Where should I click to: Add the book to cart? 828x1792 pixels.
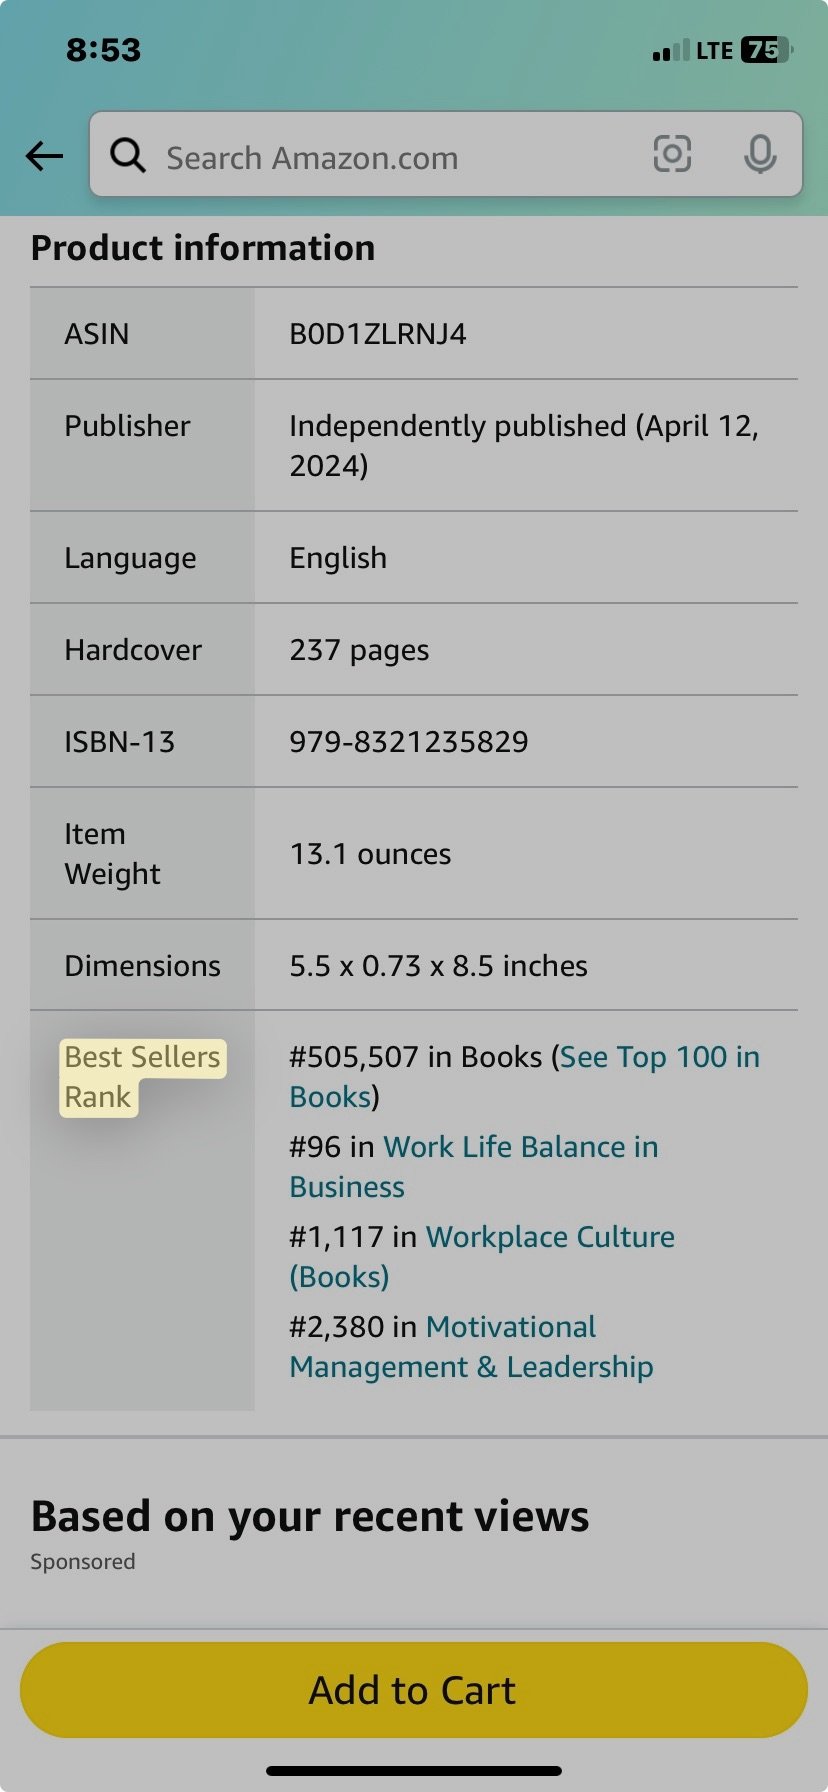click(414, 1690)
